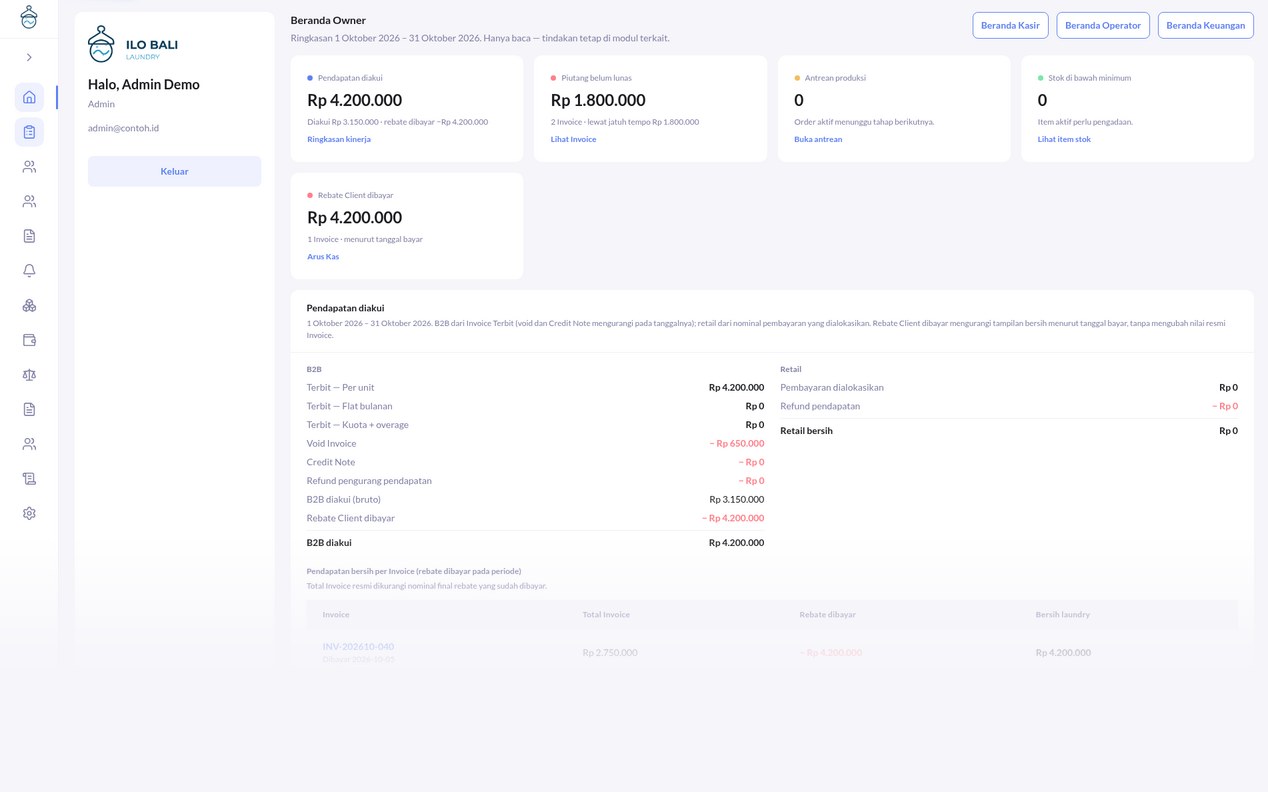Open the Buka antrean link
Viewport: 1268px width, 792px height.
click(x=818, y=139)
